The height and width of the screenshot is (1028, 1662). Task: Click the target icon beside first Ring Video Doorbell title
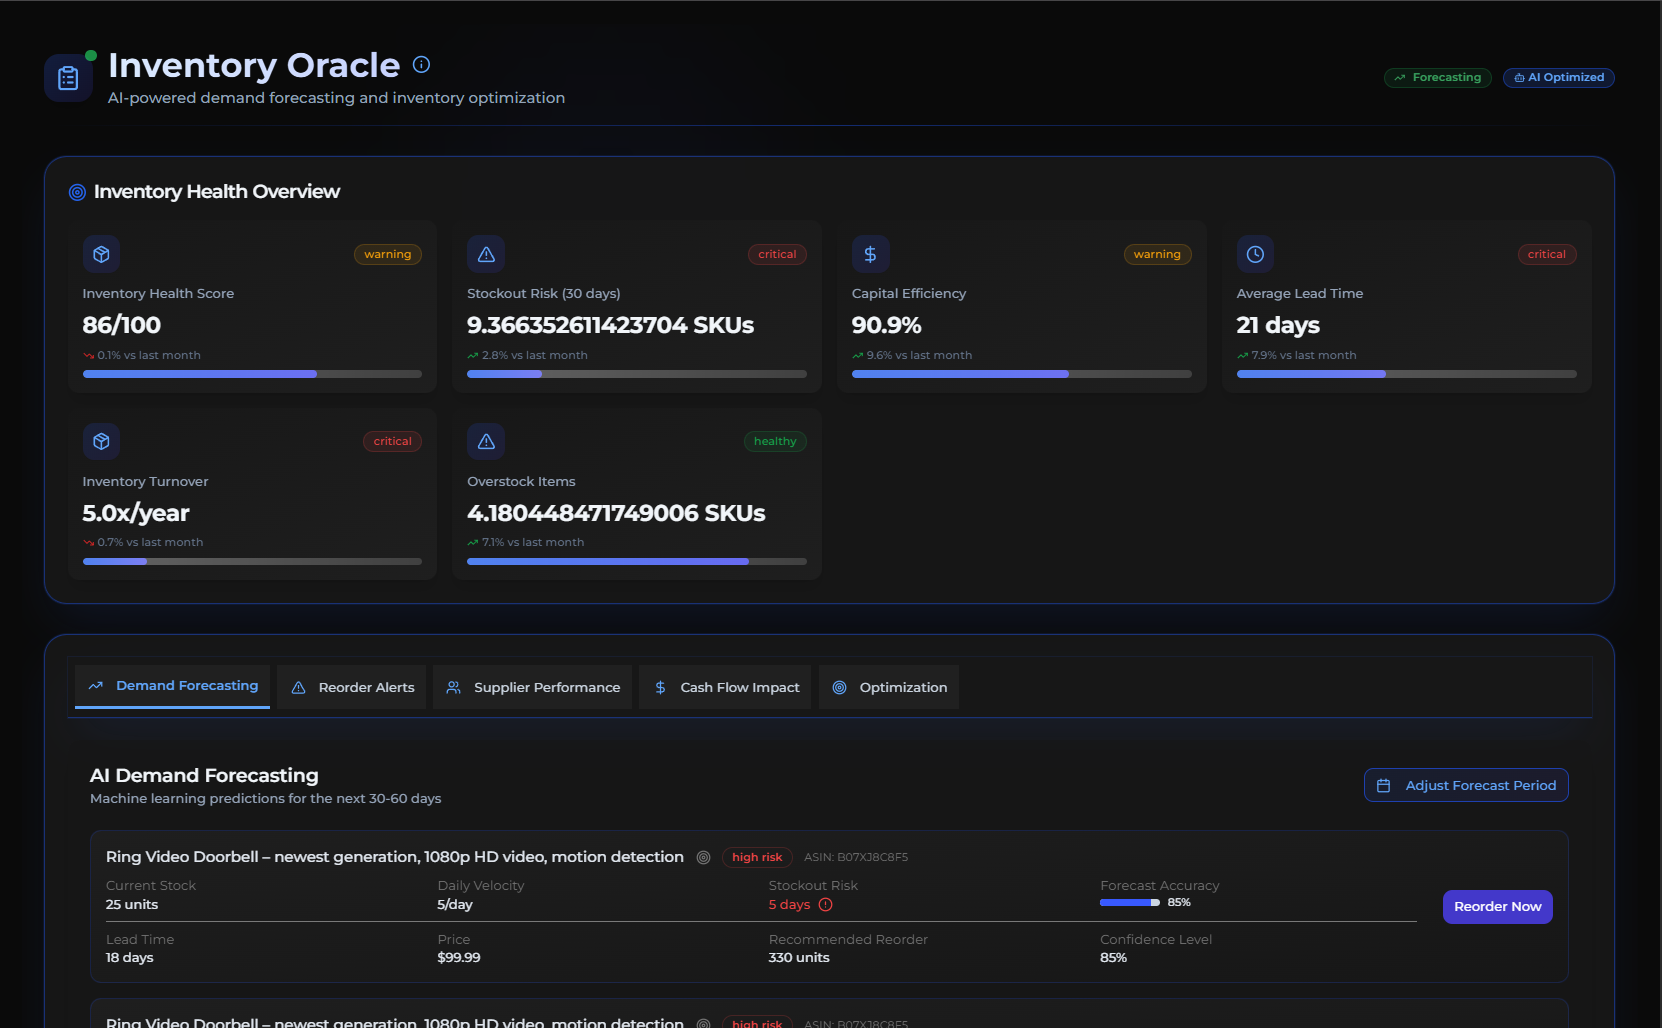point(703,857)
